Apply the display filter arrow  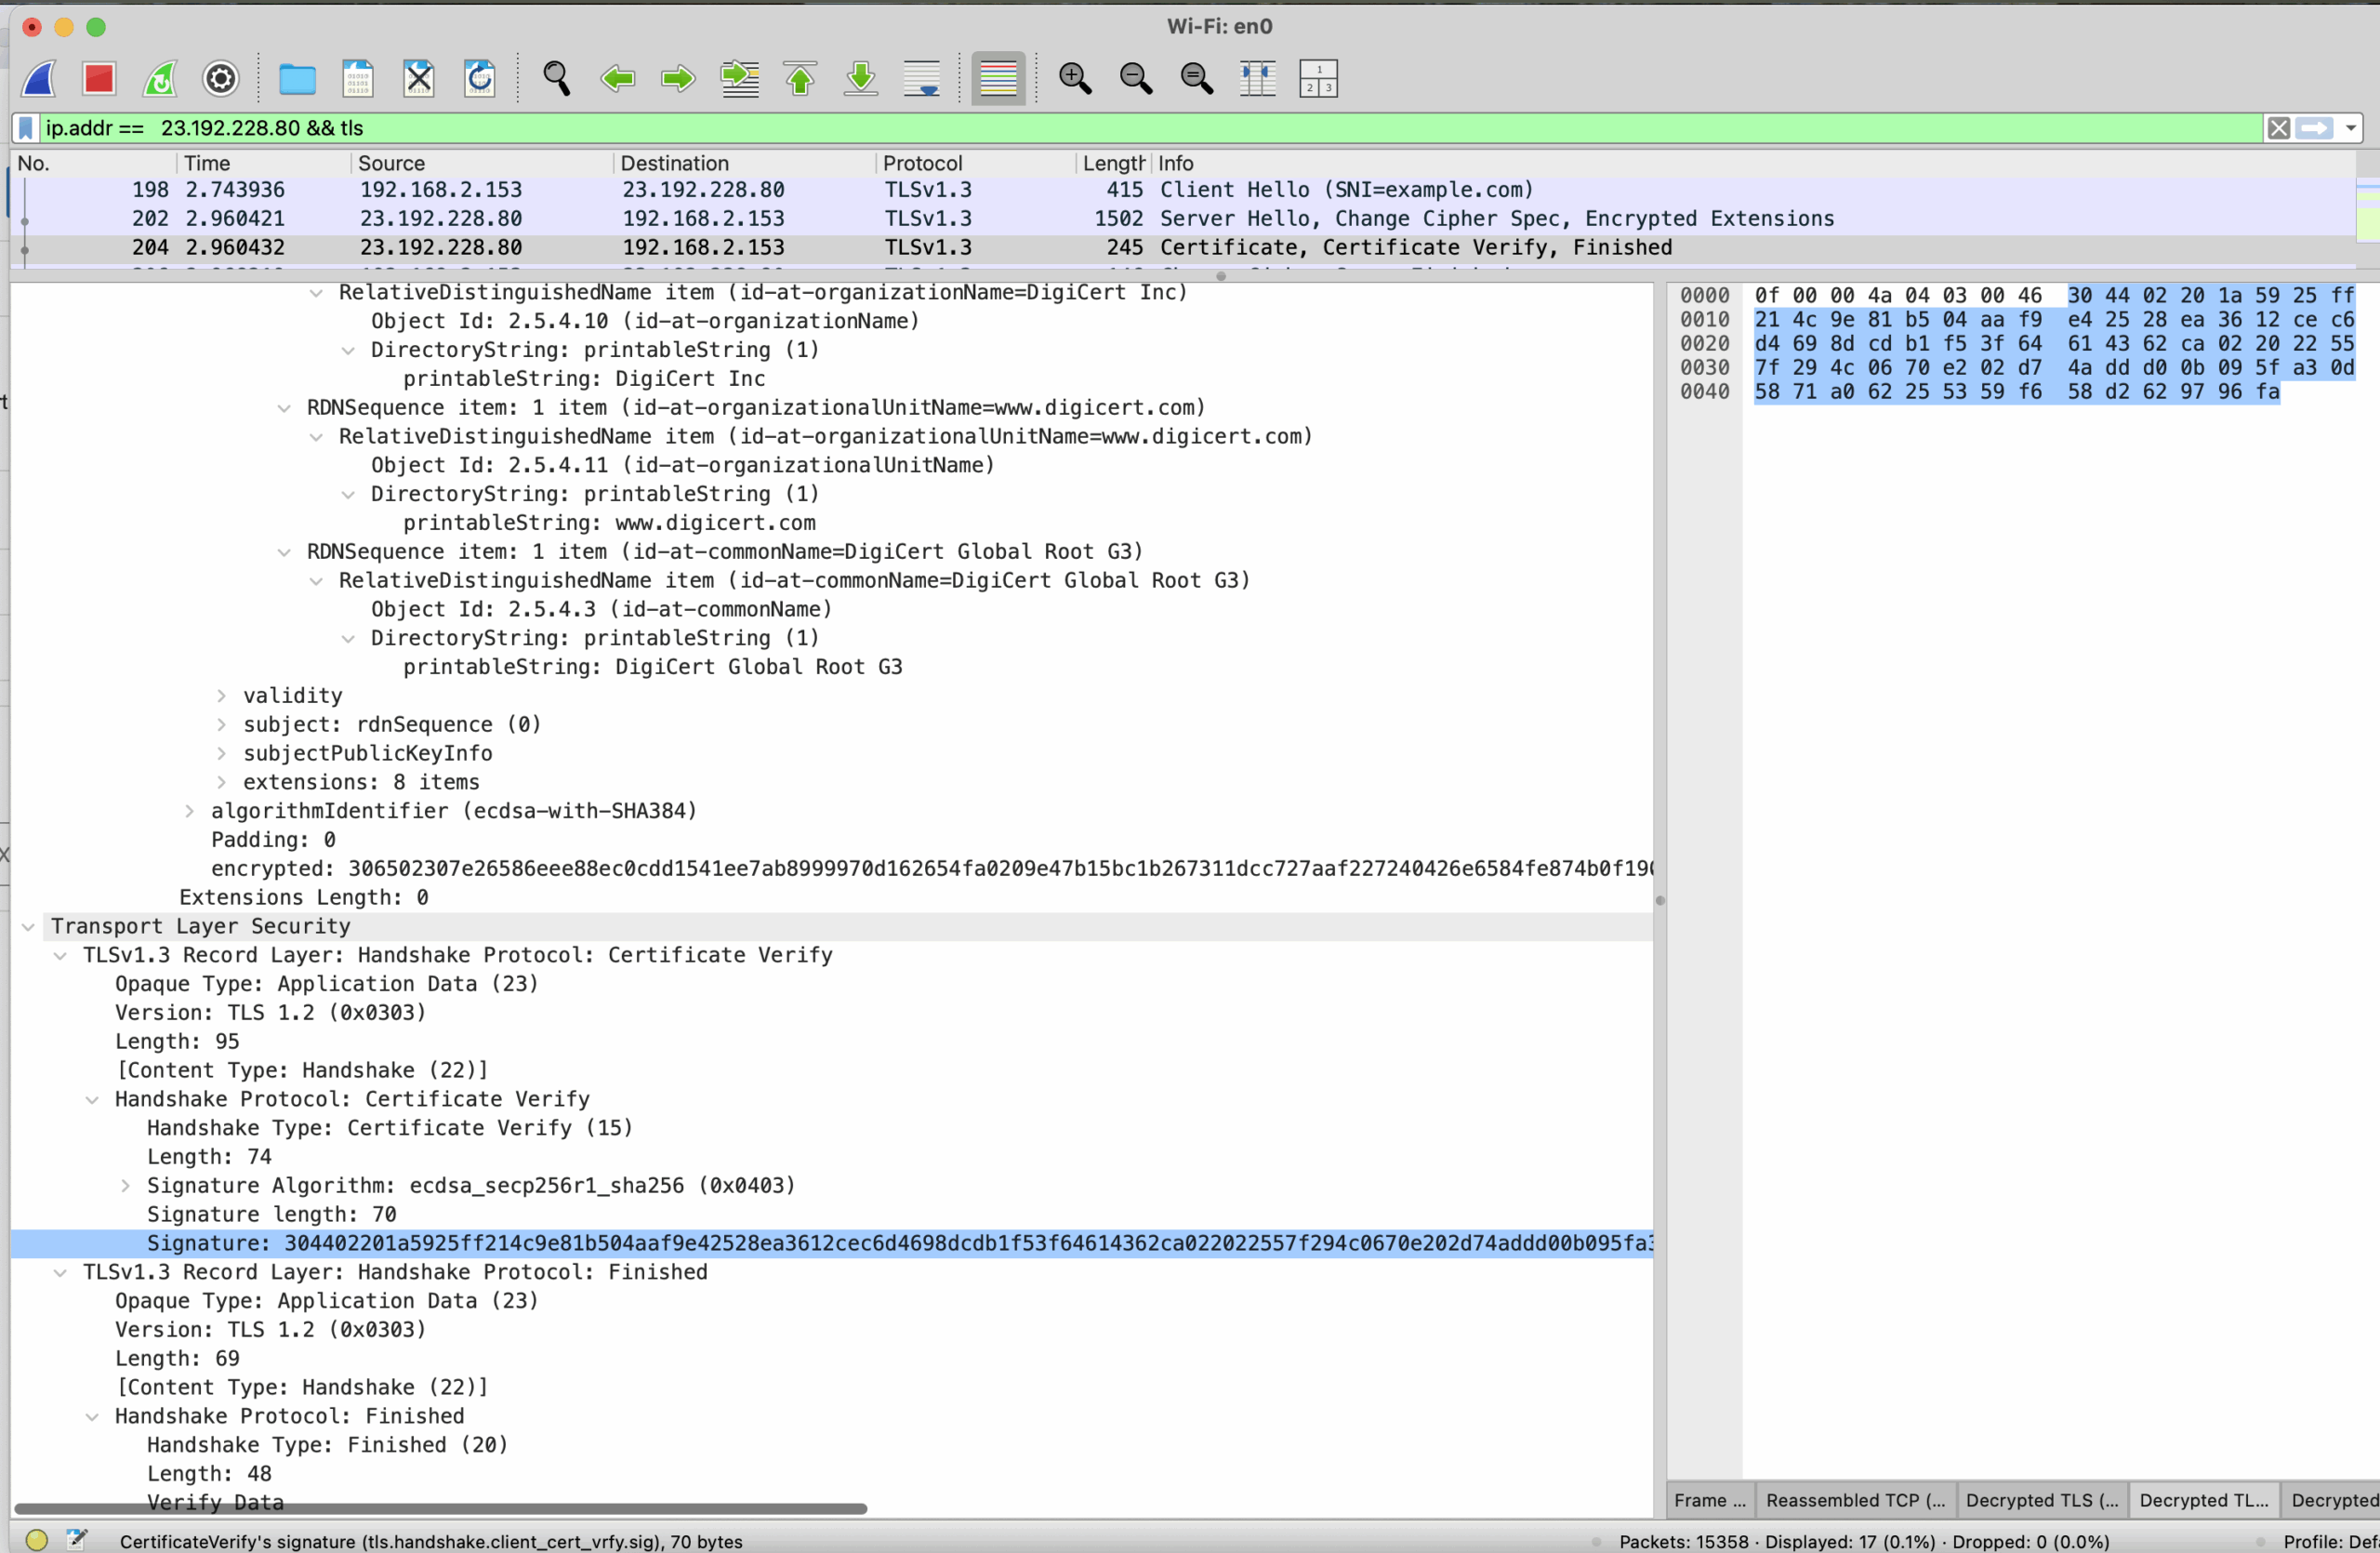point(2315,128)
